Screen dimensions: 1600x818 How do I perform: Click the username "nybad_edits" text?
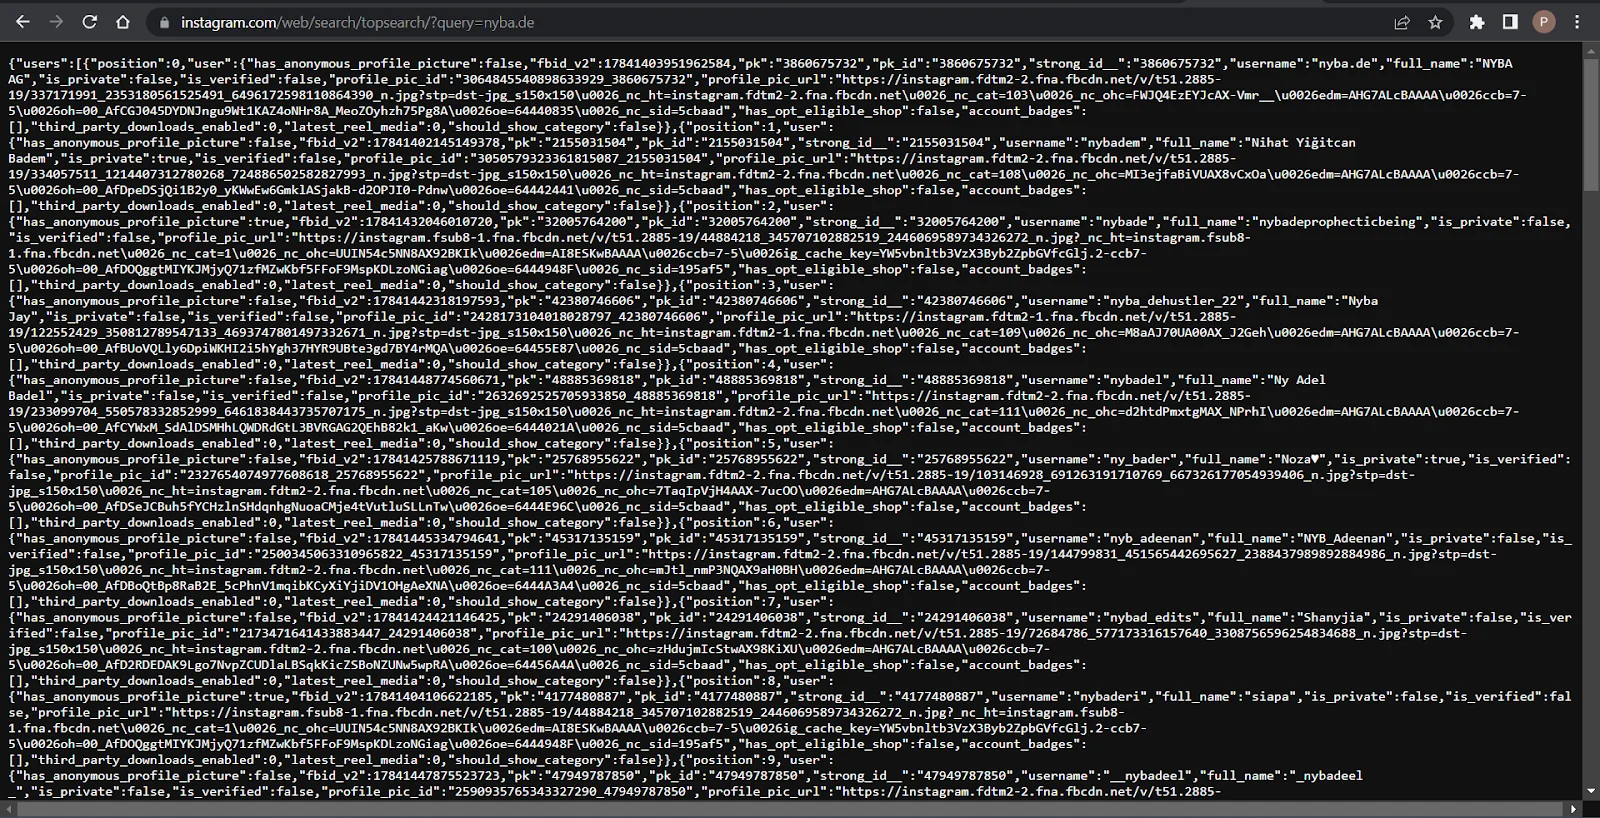point(1152,617)
